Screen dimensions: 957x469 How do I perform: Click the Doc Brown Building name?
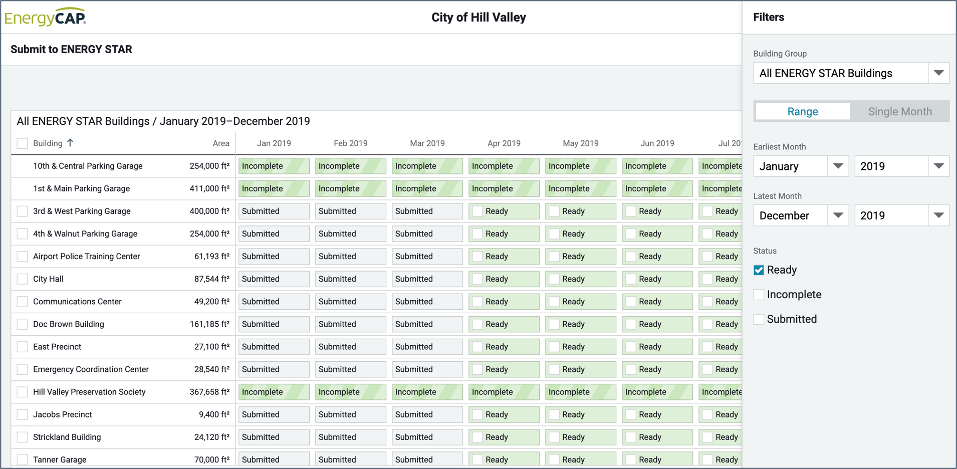pos(68,324)
